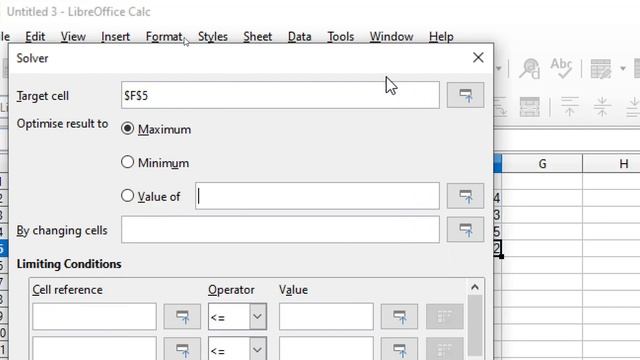The height and width of the screenshot is (360, 640).
Task: Open Window menu
Action: pos(391,37)
